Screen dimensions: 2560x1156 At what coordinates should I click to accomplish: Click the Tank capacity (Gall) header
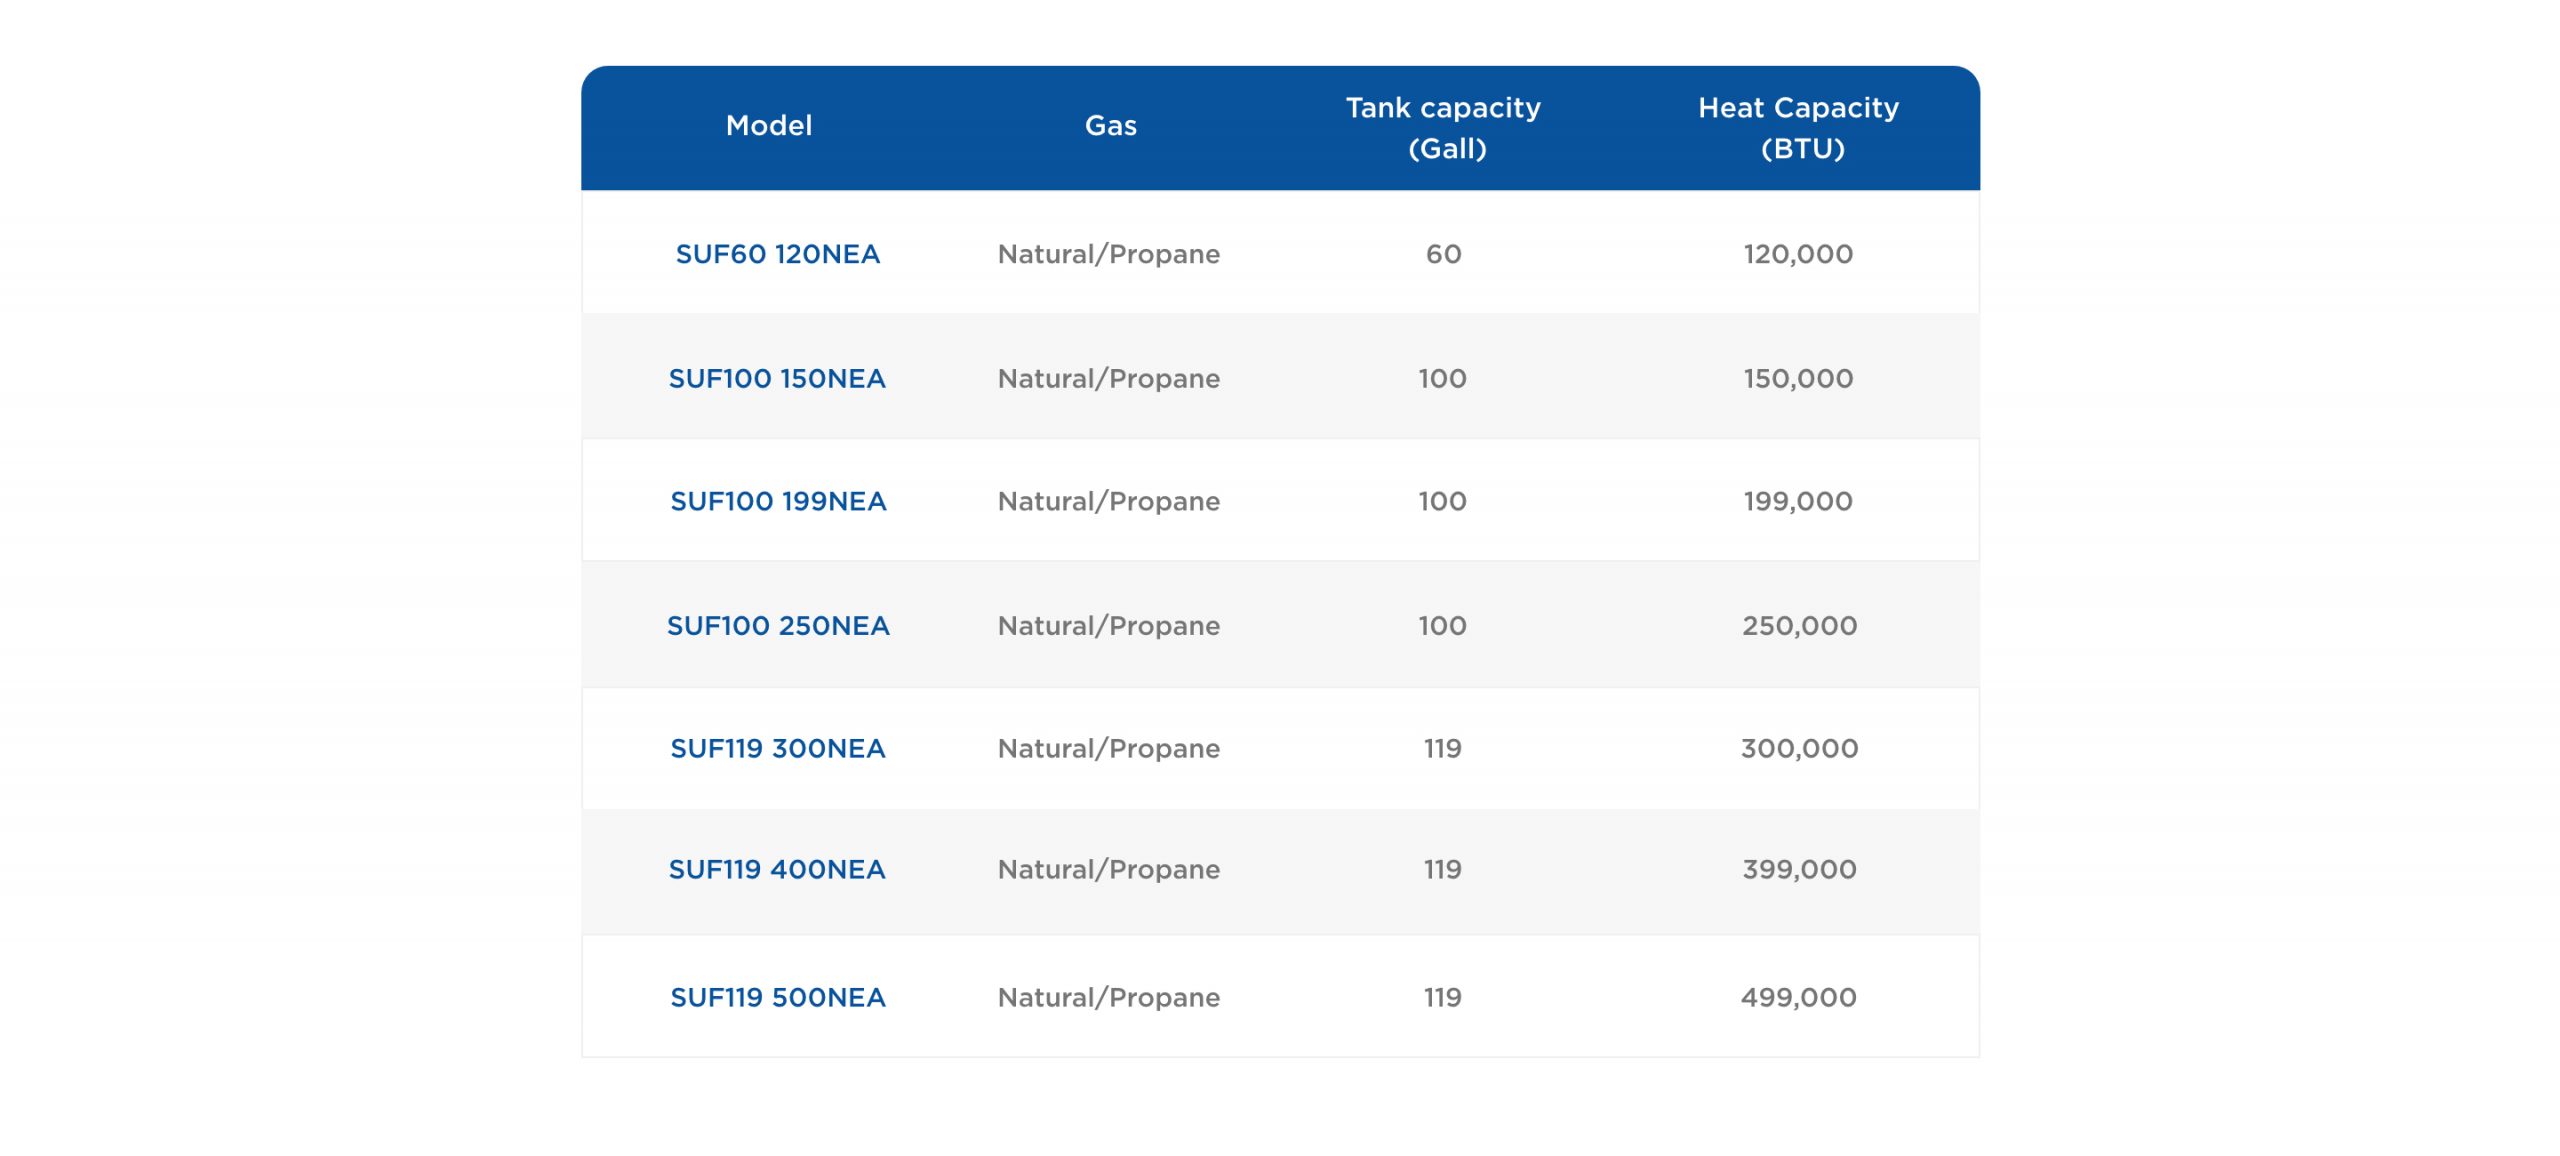1443,127
